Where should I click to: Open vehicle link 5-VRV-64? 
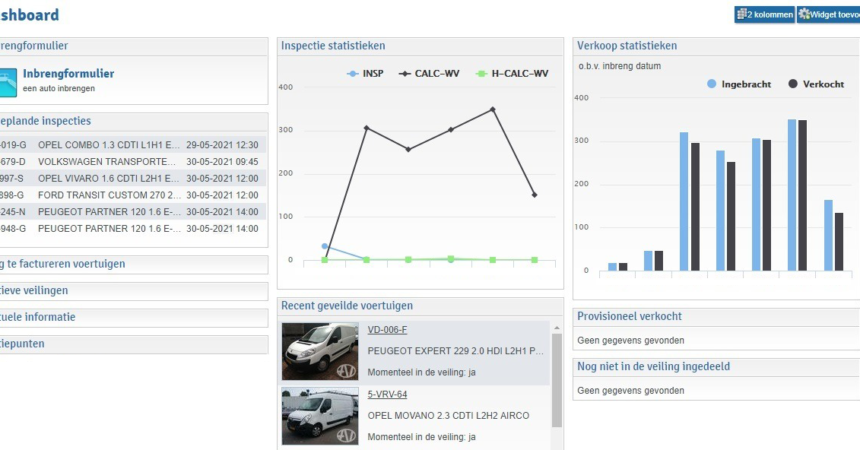[x=386, y=394]
